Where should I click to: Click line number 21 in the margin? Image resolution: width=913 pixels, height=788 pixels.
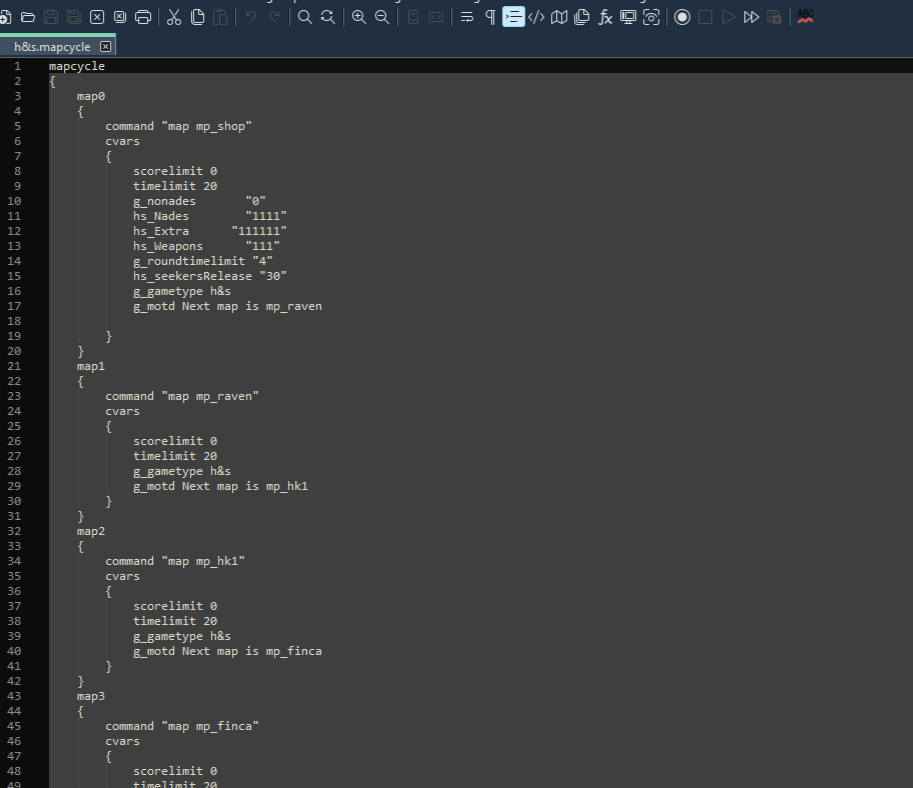tap(14, 366)
